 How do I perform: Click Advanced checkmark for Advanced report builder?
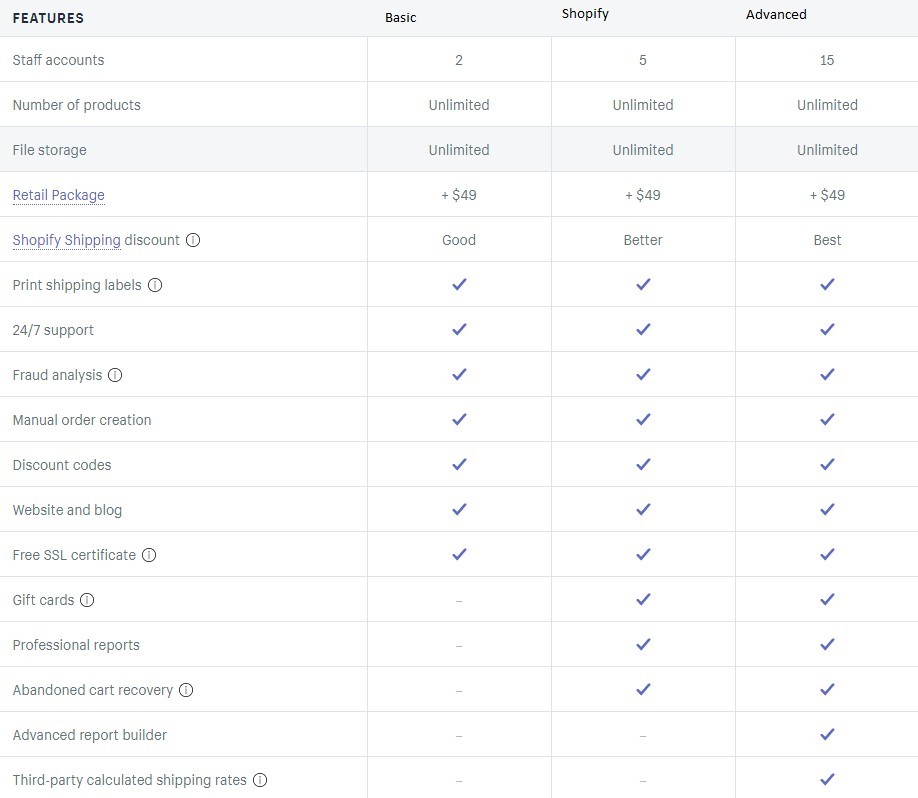click(x=827, y=734)
